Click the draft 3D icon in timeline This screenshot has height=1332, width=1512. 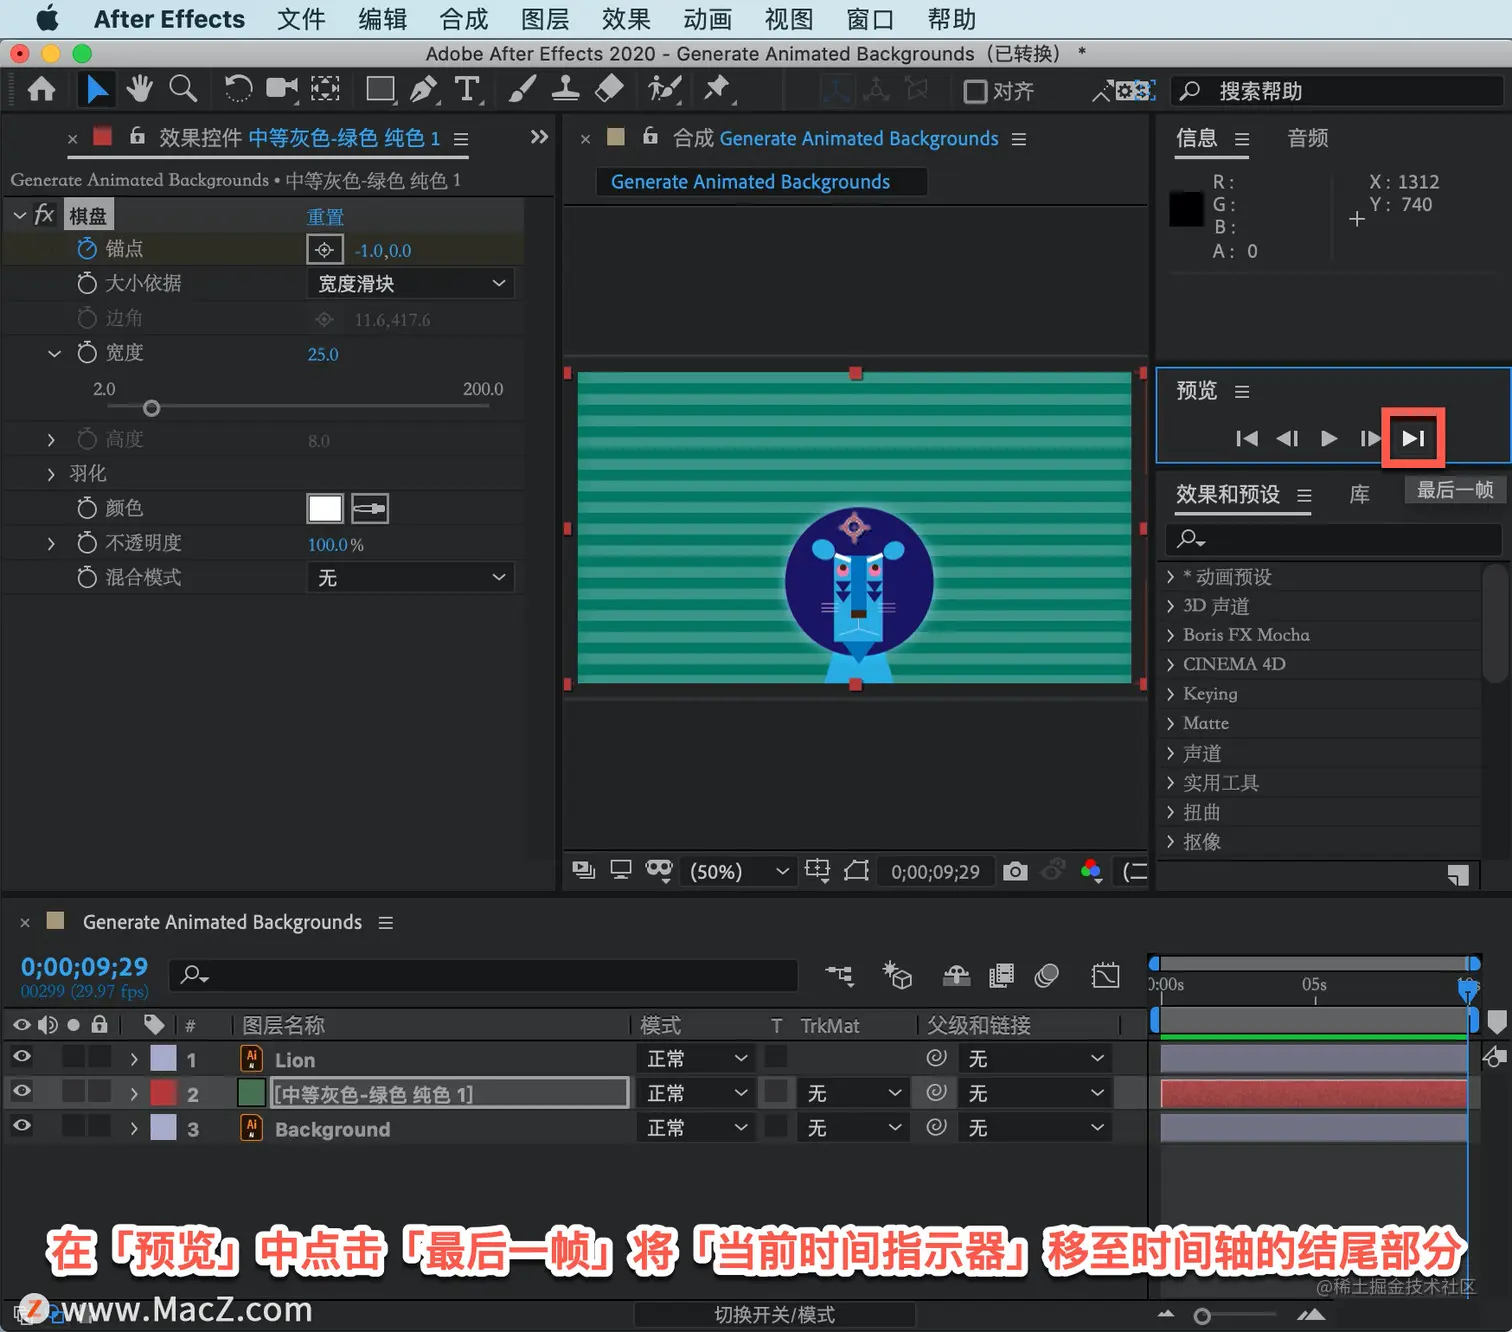coord(897,975)
